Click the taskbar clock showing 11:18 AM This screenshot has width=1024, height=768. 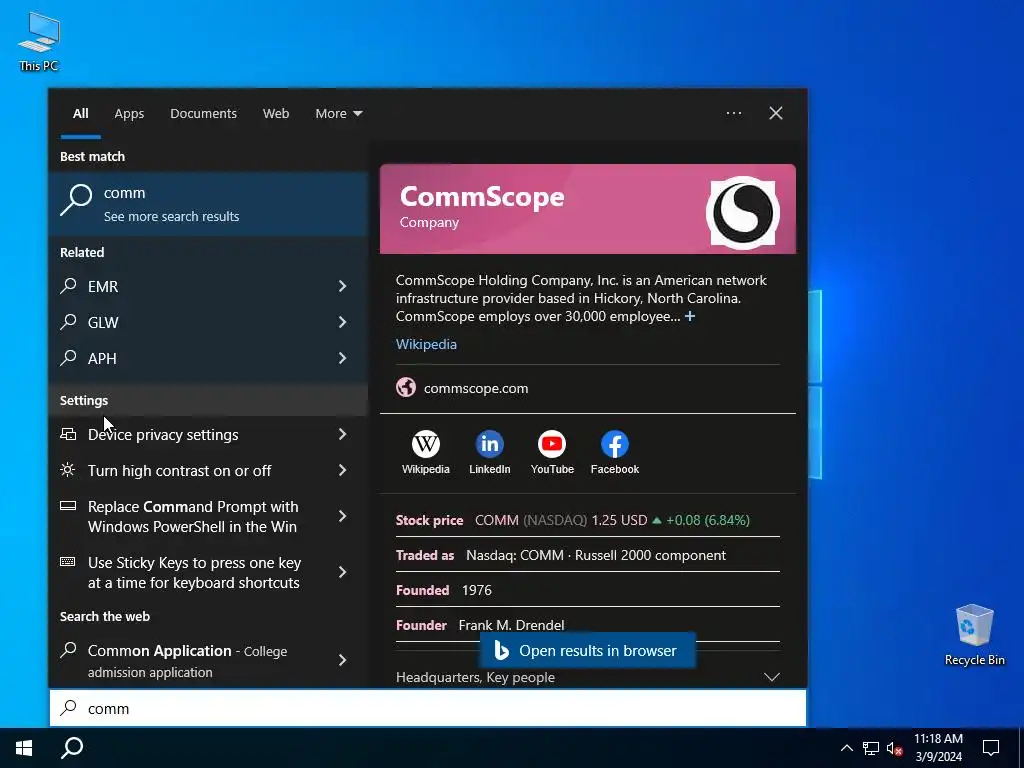point(938,748)
